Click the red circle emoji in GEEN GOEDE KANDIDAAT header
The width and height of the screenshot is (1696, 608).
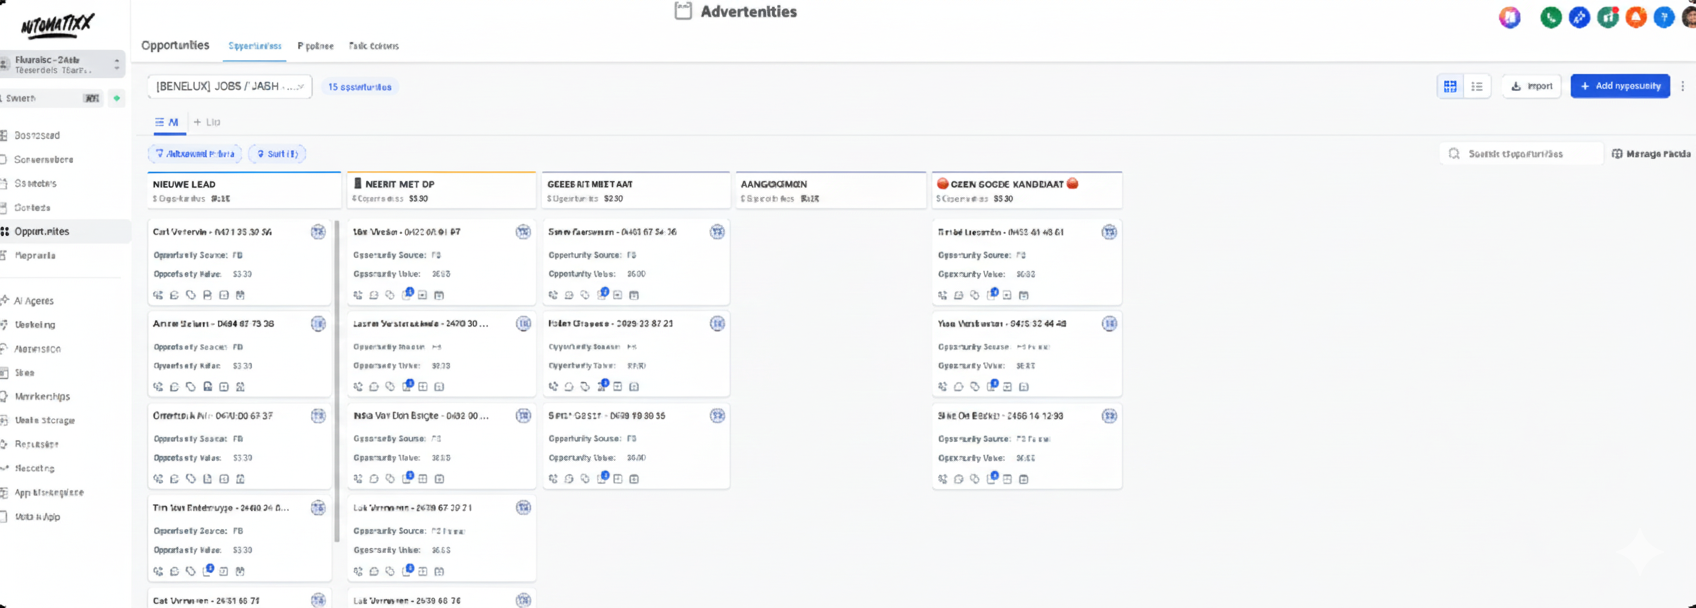(942, 184)
